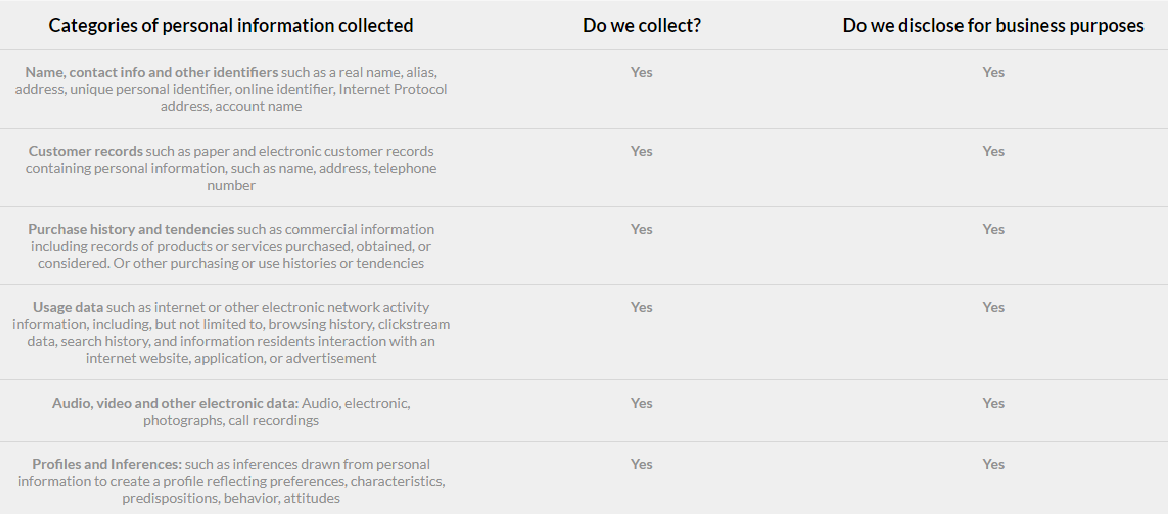Click the 'Purchase history and tendencies' description
This screenshot has height=514, width=1168.
[x=231, y=246]
